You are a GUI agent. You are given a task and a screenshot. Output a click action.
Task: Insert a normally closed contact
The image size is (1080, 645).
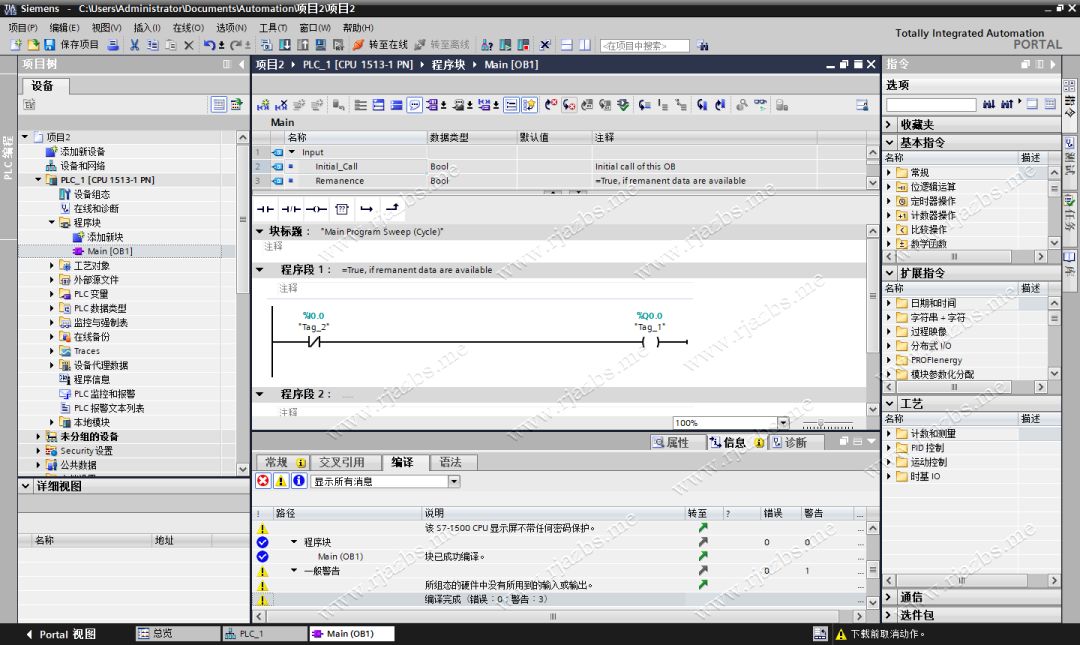point(290,208)
